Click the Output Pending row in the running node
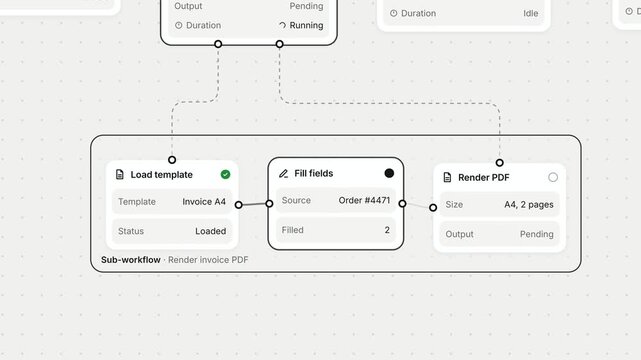 pyautogui.click(x=249, y=7)
